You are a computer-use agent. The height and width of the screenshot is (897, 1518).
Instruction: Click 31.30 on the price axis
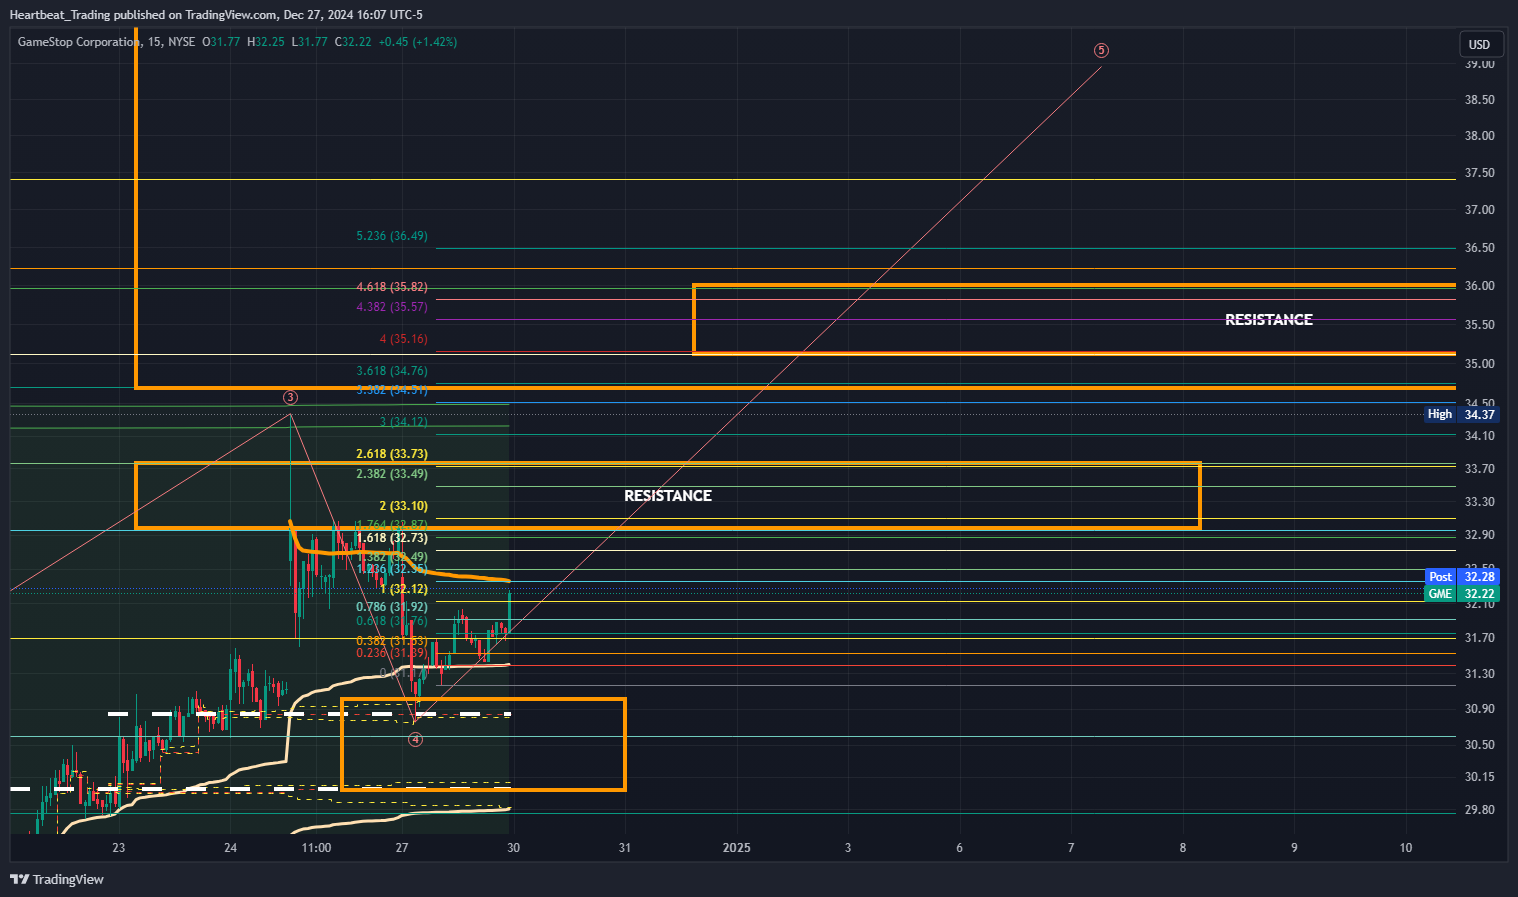[x=1479, y=674]
